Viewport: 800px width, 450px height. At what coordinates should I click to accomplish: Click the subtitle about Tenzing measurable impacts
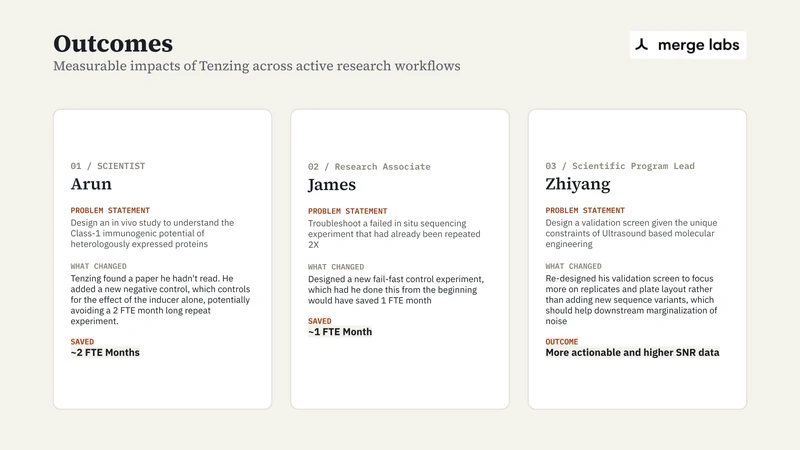tap(257, 66)
